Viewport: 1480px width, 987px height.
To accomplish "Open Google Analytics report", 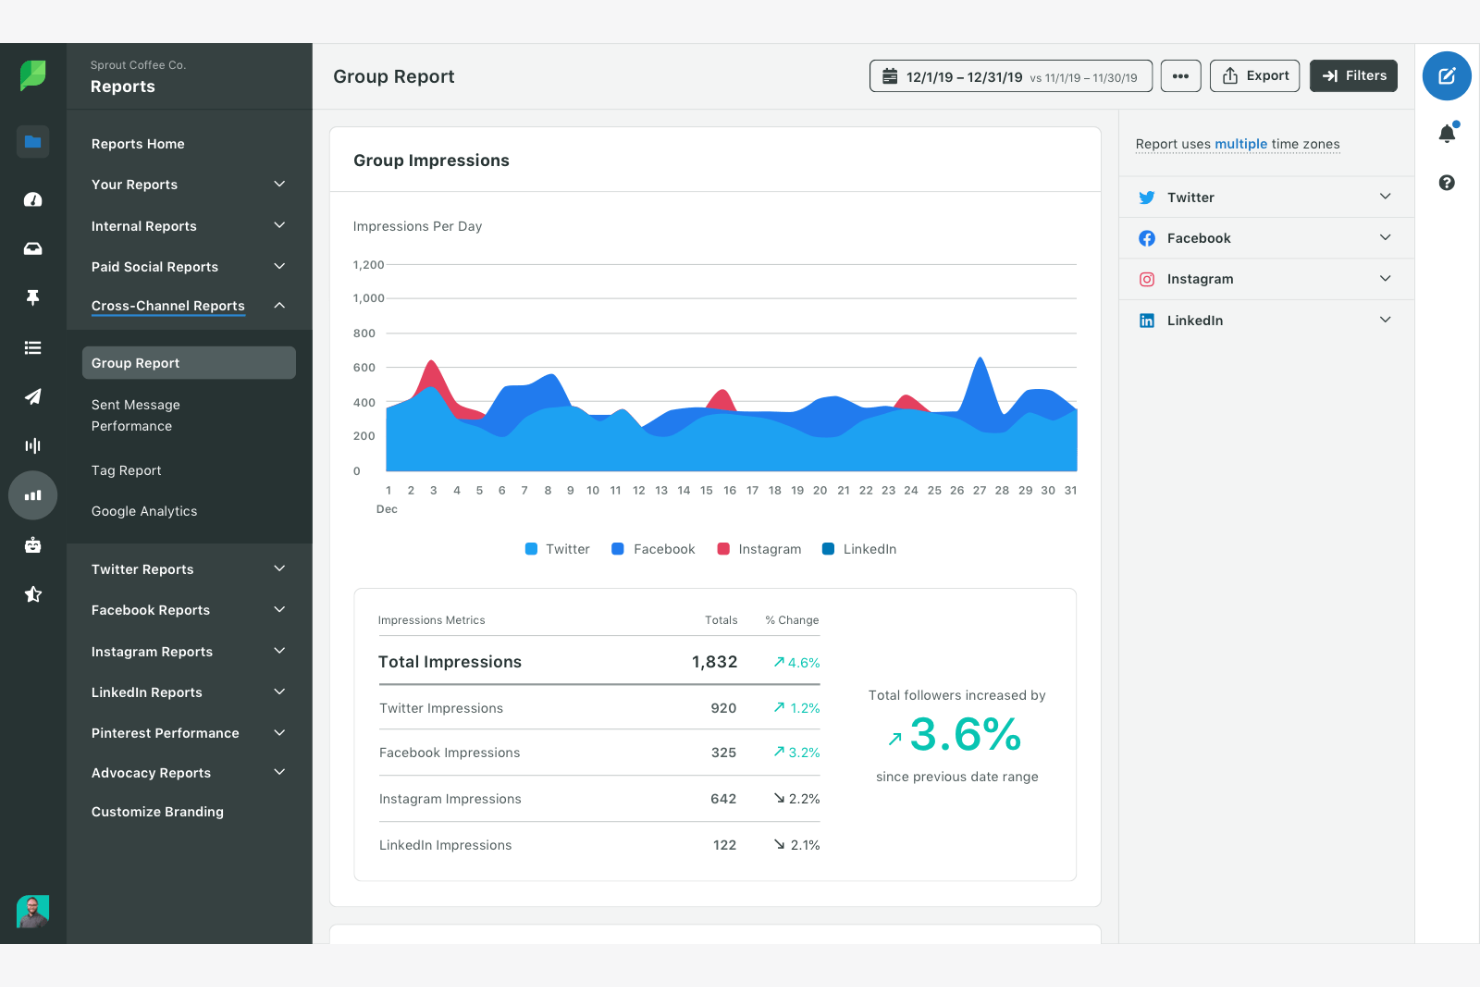I will tap(144, 511).
